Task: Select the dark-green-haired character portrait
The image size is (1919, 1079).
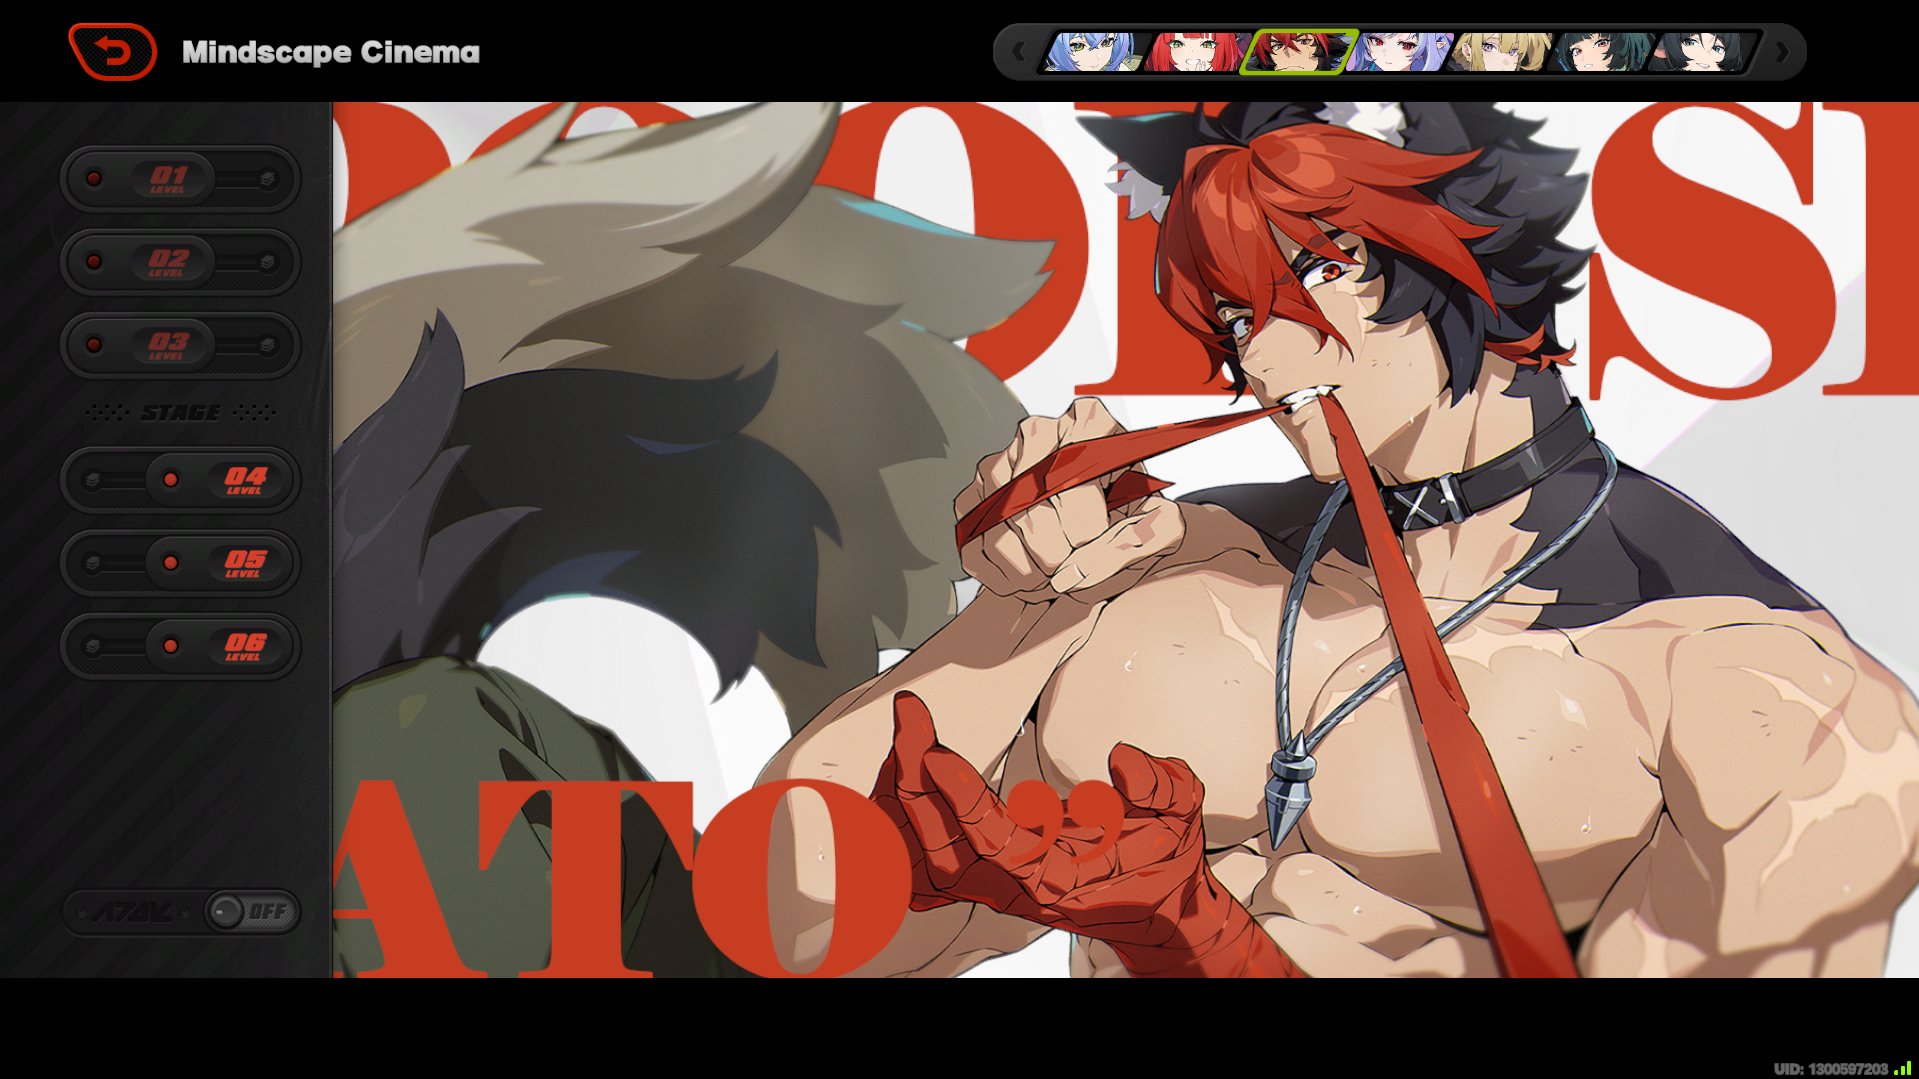Action: tap(1604, 52)
